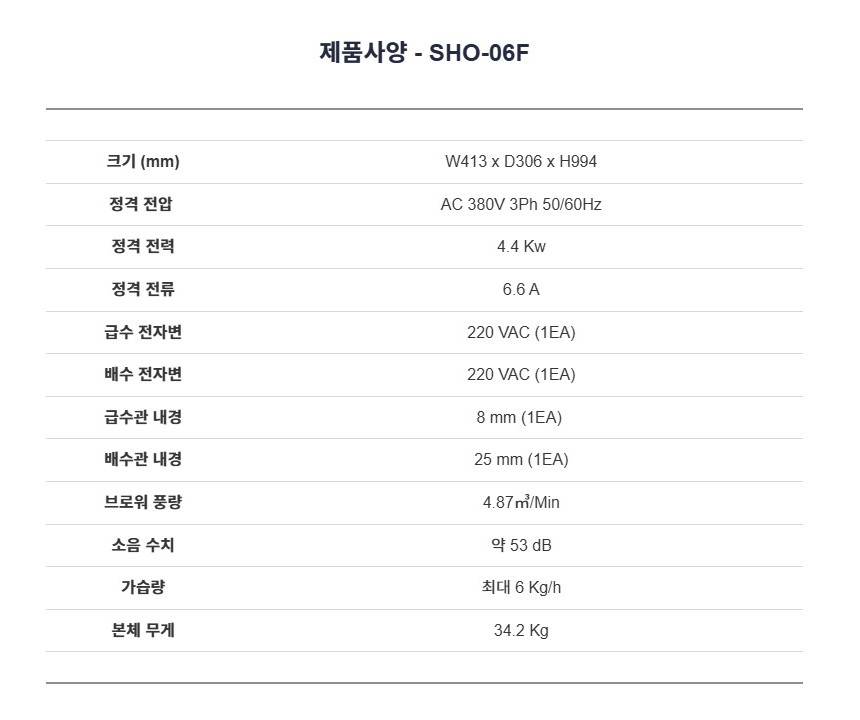Select the 25 mm (1EA) value
Image resolution: width=860 pixels, height=720 pixels.
point(521,460)
